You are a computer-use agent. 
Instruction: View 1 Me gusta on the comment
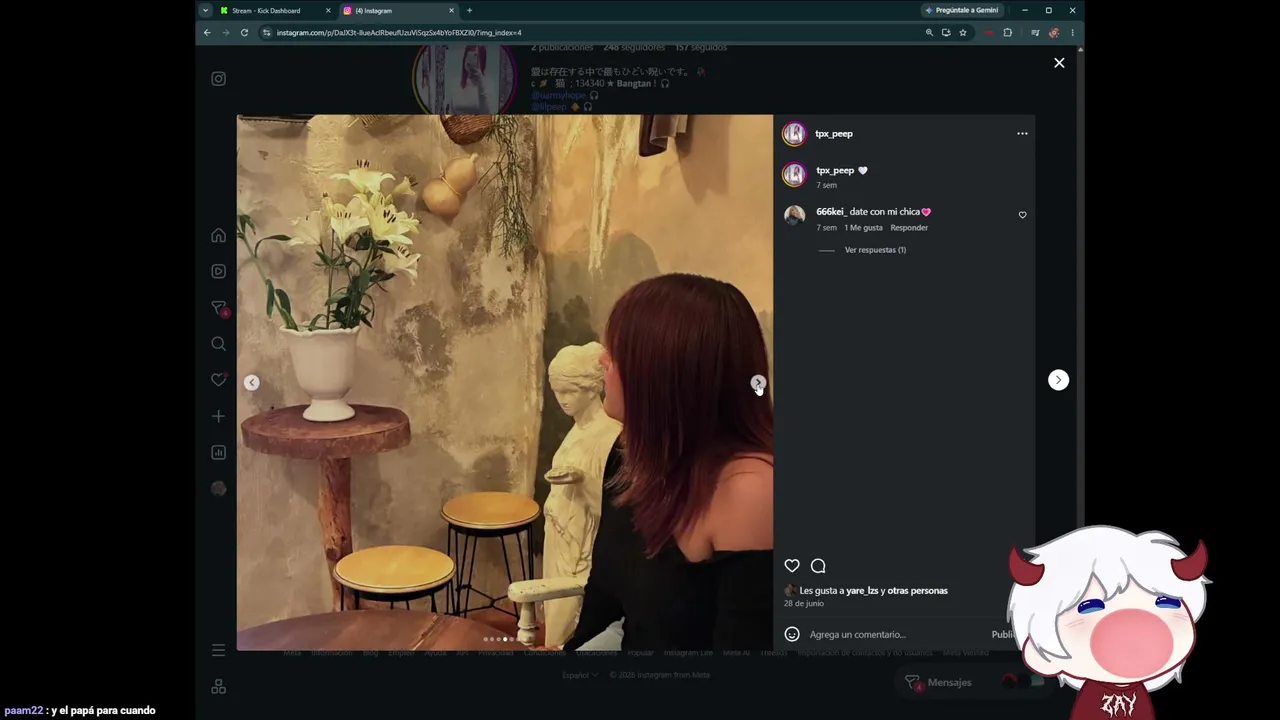863,228
